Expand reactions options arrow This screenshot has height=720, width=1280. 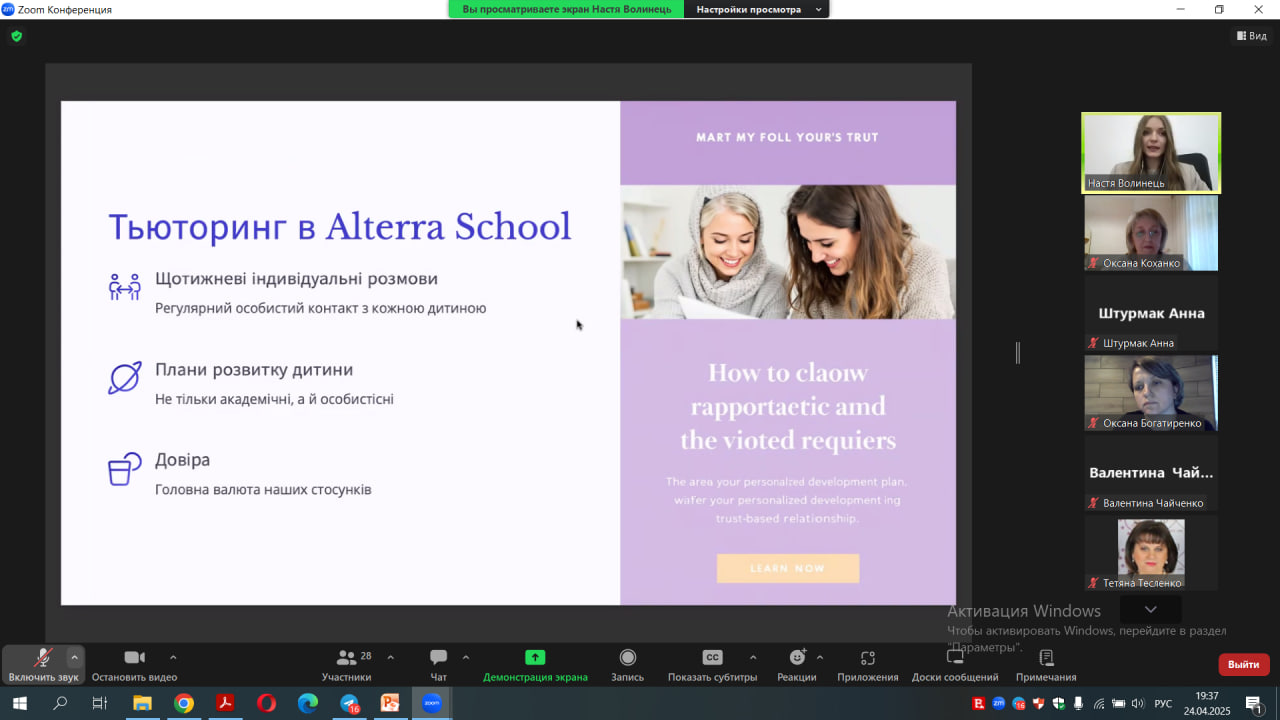(820, 657)
